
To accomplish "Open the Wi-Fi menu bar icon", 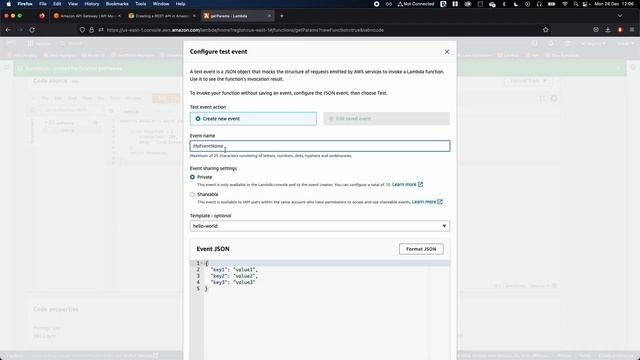I will [565, 4].
